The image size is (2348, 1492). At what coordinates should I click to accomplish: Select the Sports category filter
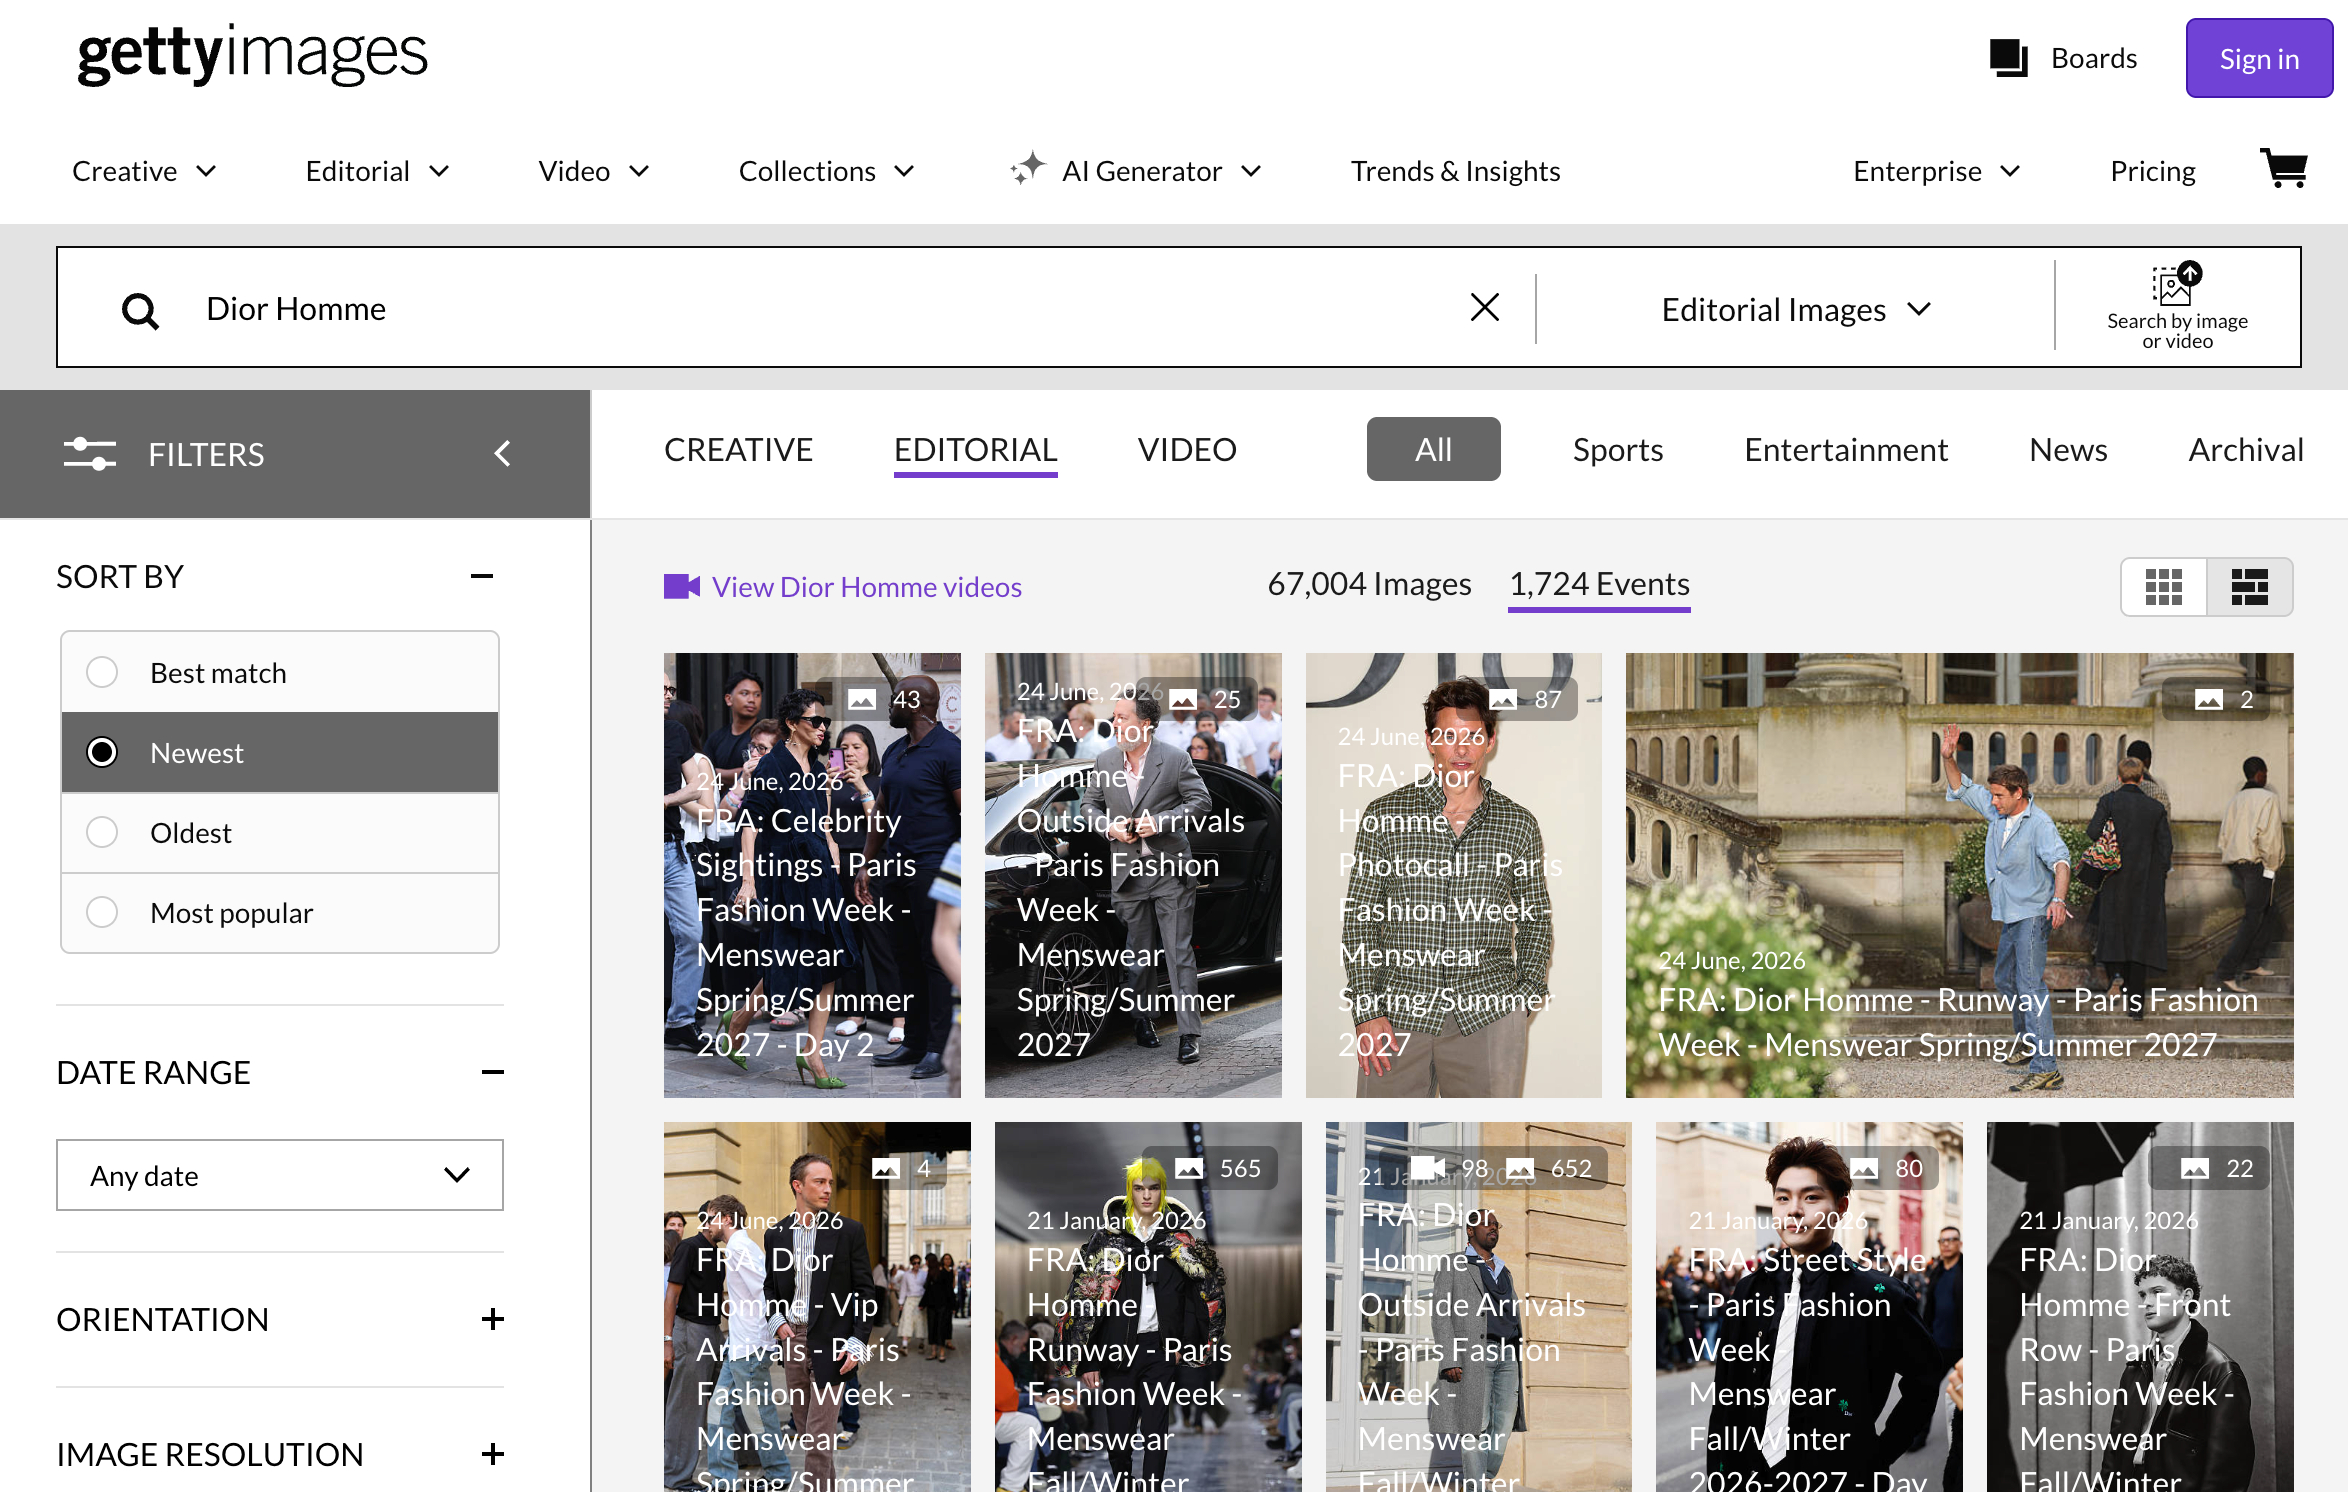pyautogui.click(x=1617, y=450)
